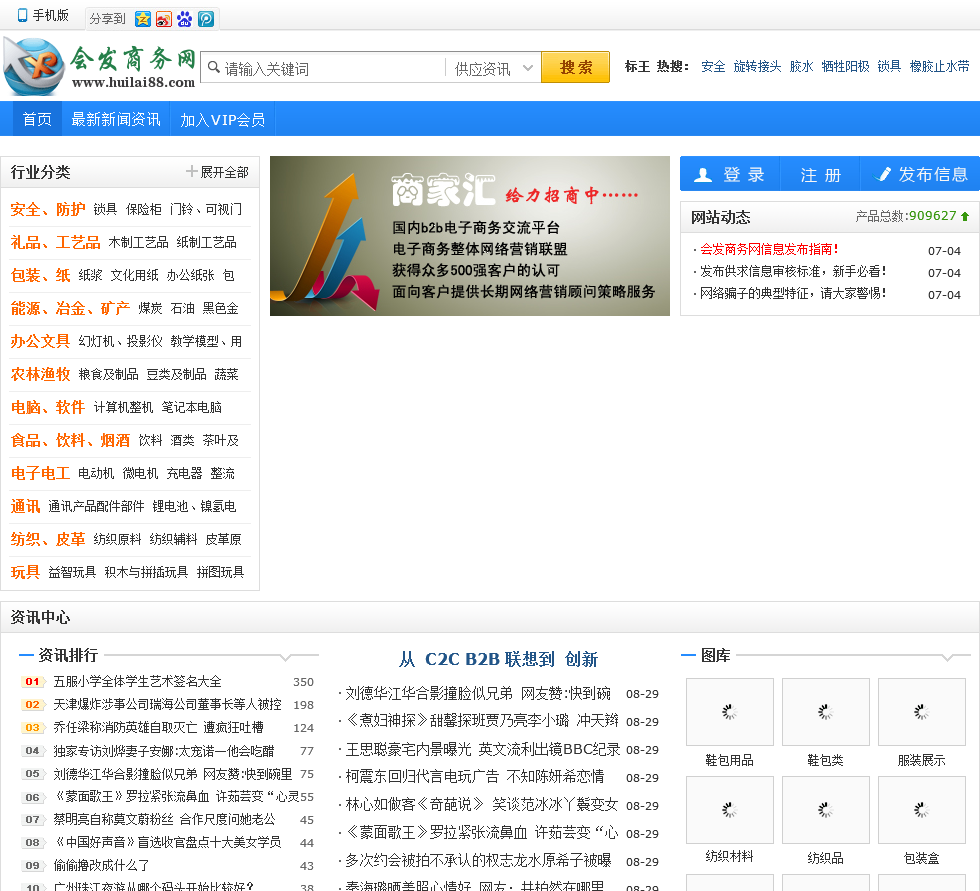Open 加入VIP会员 nav item

pos(222,119)
